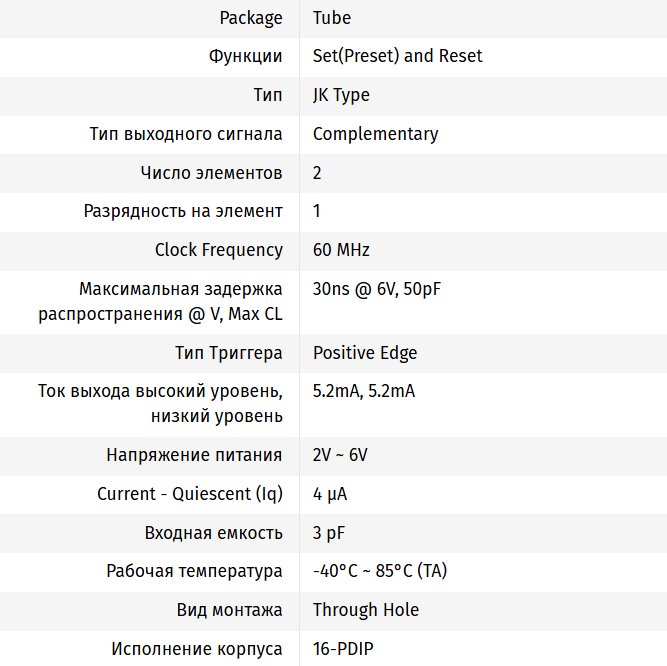The height and width of the screenshot is (666, 667).
Task: Click the "Число элементов" label
Action: [x=211, y=173]
